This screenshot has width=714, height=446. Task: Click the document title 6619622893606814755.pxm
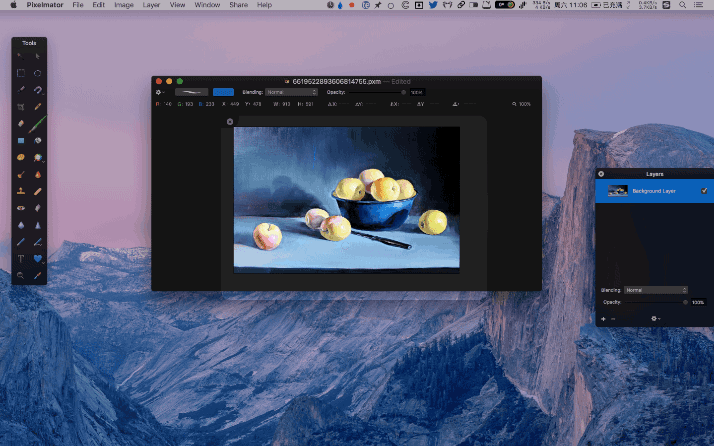(336, 81)
